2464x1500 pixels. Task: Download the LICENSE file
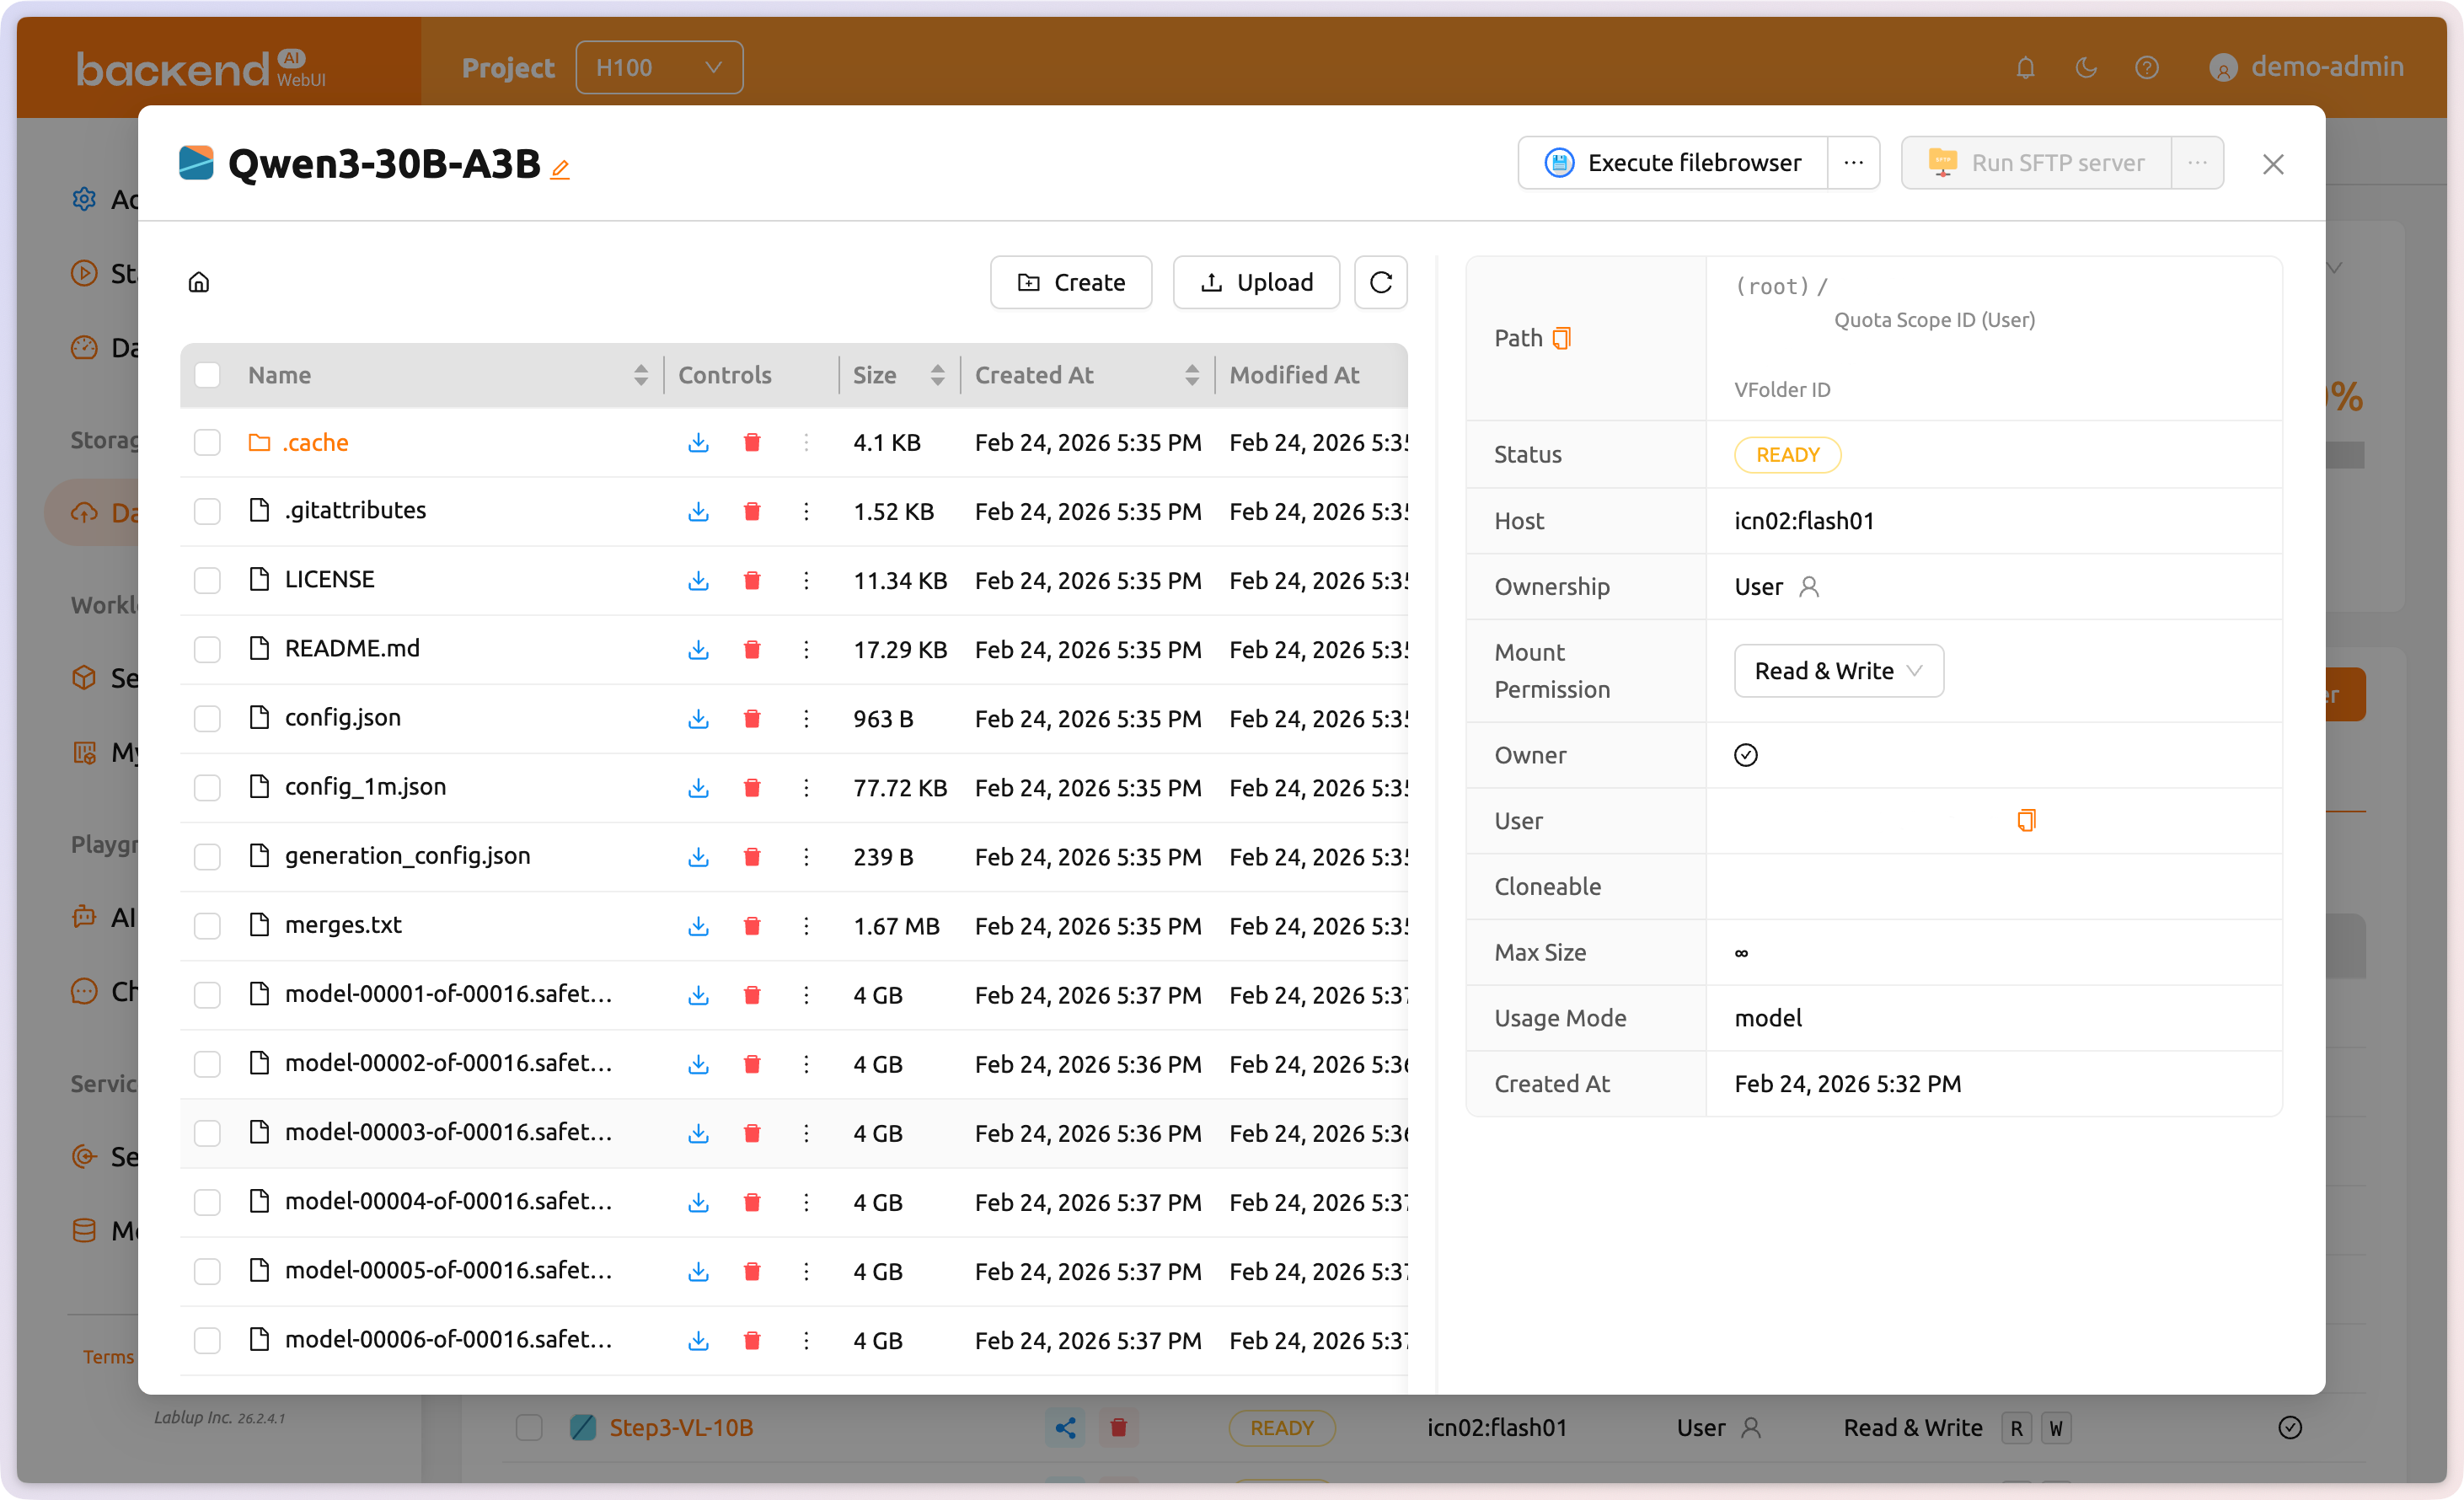698,580
